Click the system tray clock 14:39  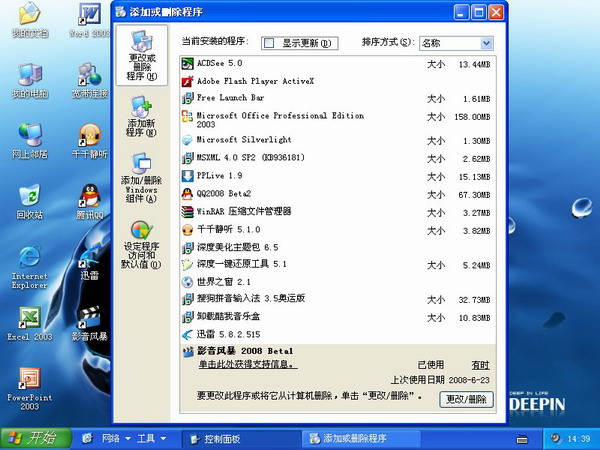(x=579, y=439)
